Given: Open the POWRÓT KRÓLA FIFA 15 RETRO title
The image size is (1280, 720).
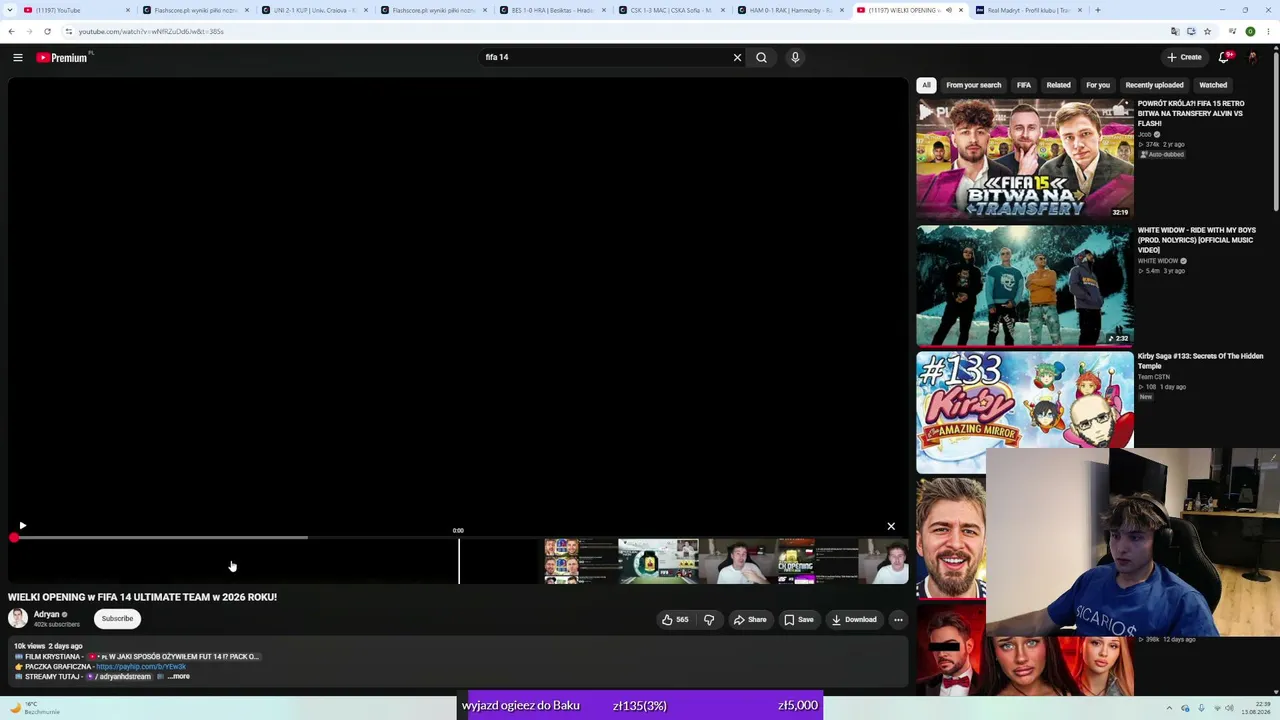Looking at the screenshot, I should pyautogui.click(x=1191, y=113).
